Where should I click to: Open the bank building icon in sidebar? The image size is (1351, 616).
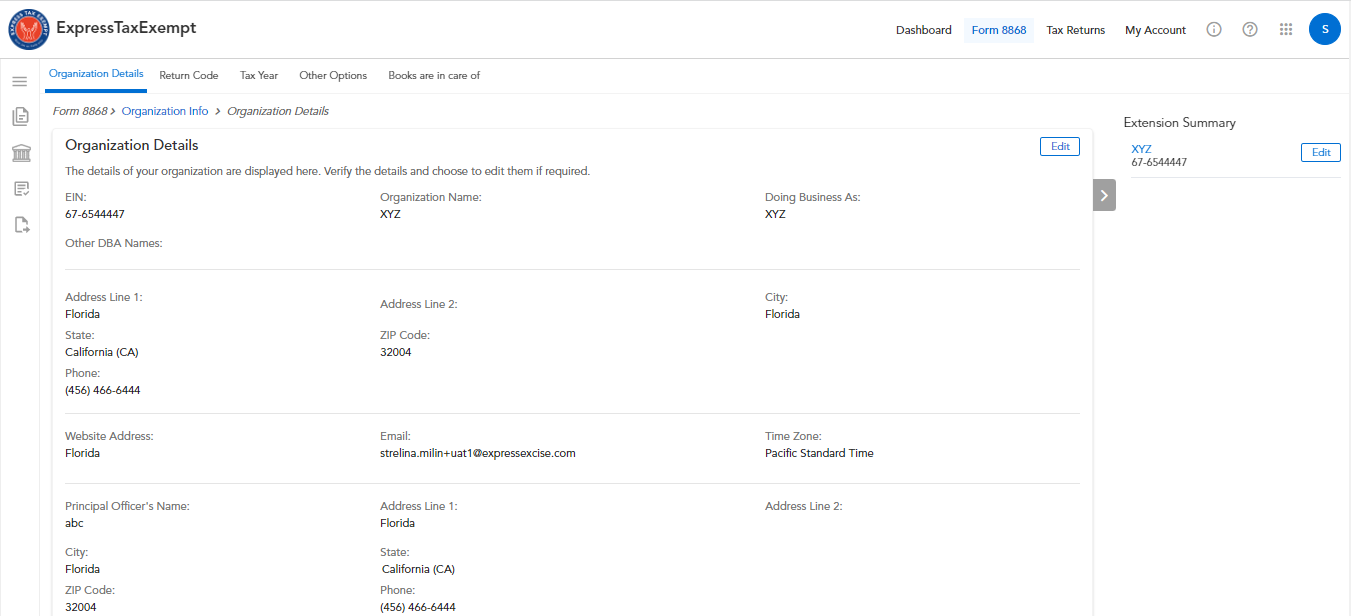tap(20, 153)
